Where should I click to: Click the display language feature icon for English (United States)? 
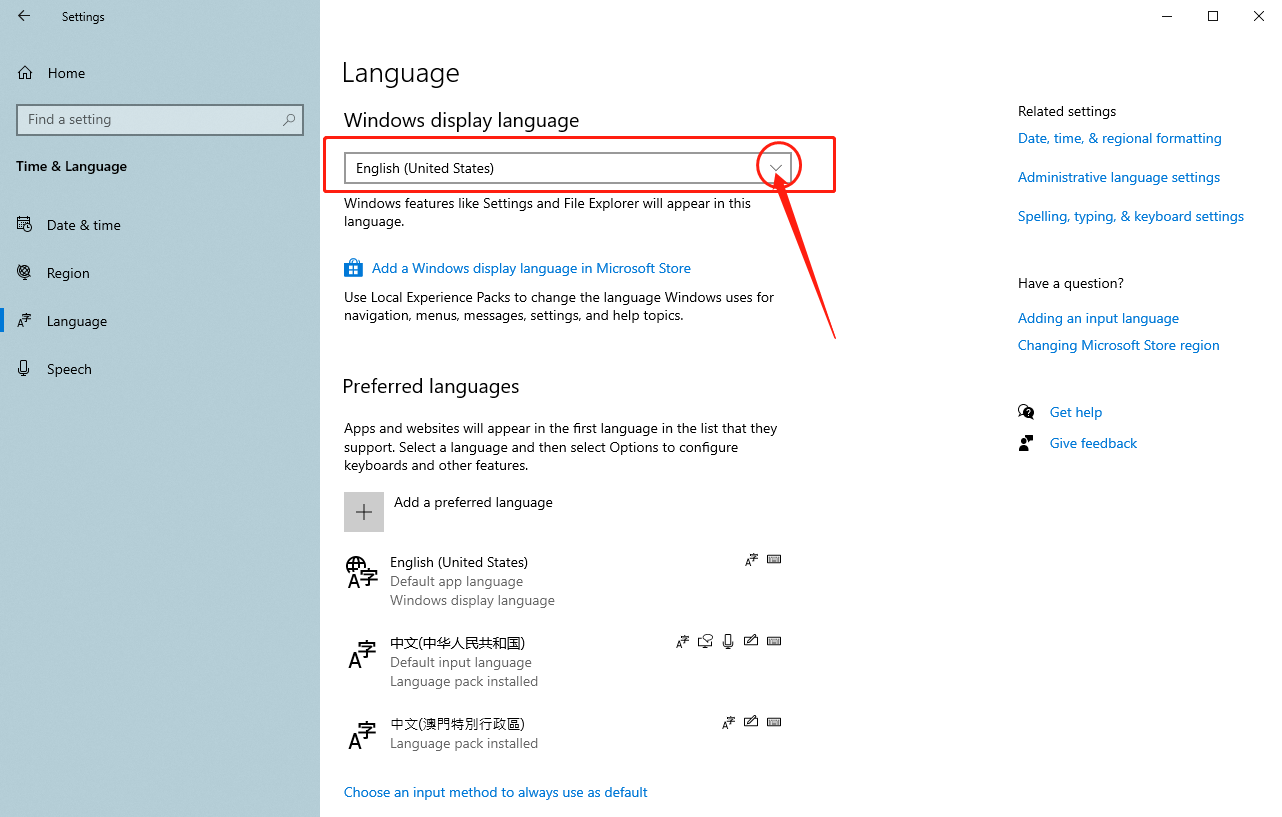click(x=752, y=560)
